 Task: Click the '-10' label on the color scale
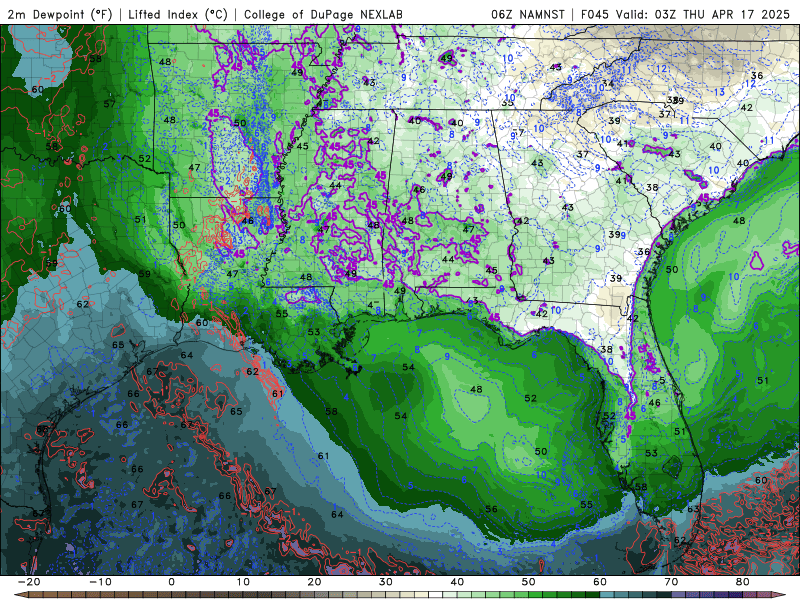[x=100, y=582]
